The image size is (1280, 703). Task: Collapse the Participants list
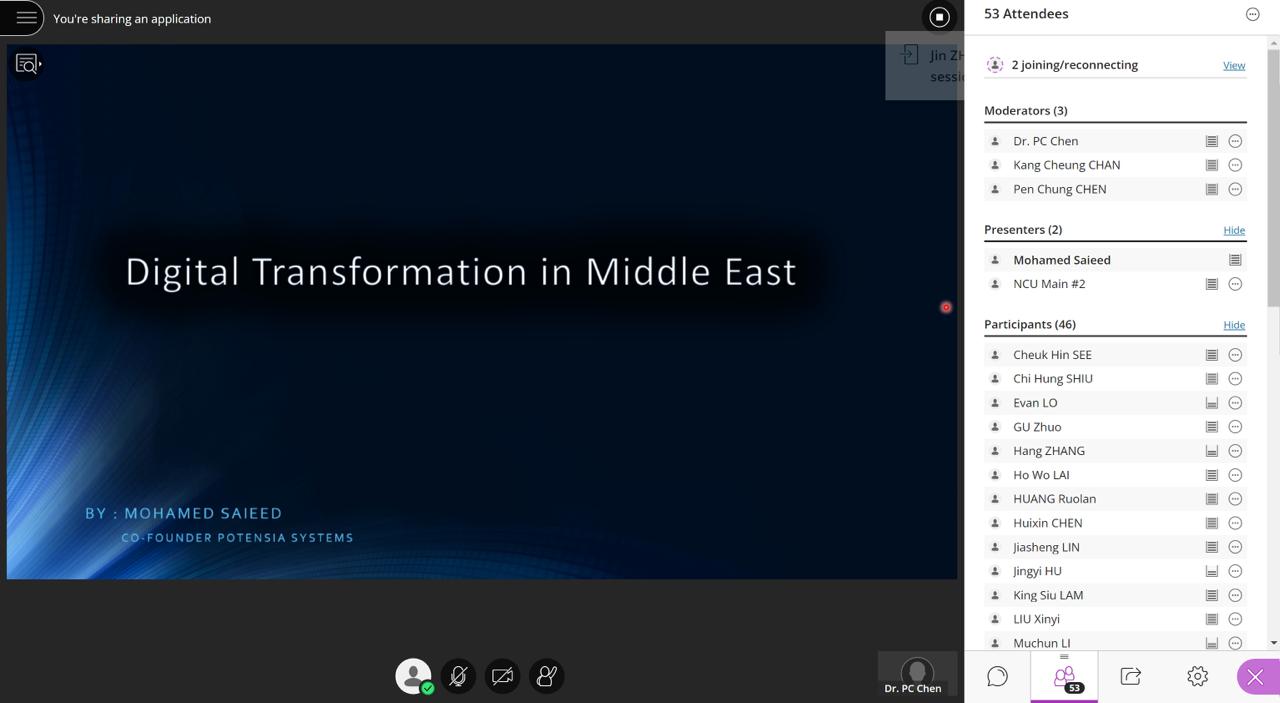(x=1234, y=325)
